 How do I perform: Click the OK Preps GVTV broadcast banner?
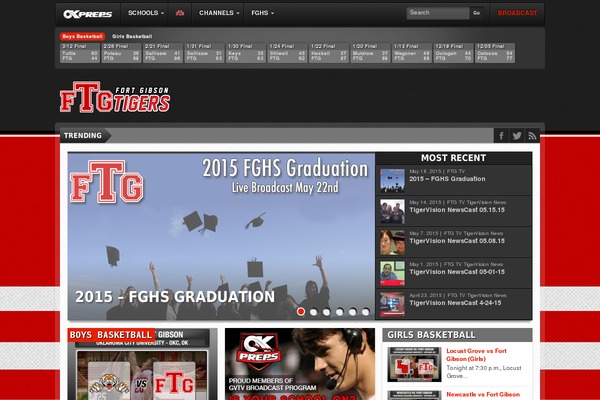tap(300, 364)
